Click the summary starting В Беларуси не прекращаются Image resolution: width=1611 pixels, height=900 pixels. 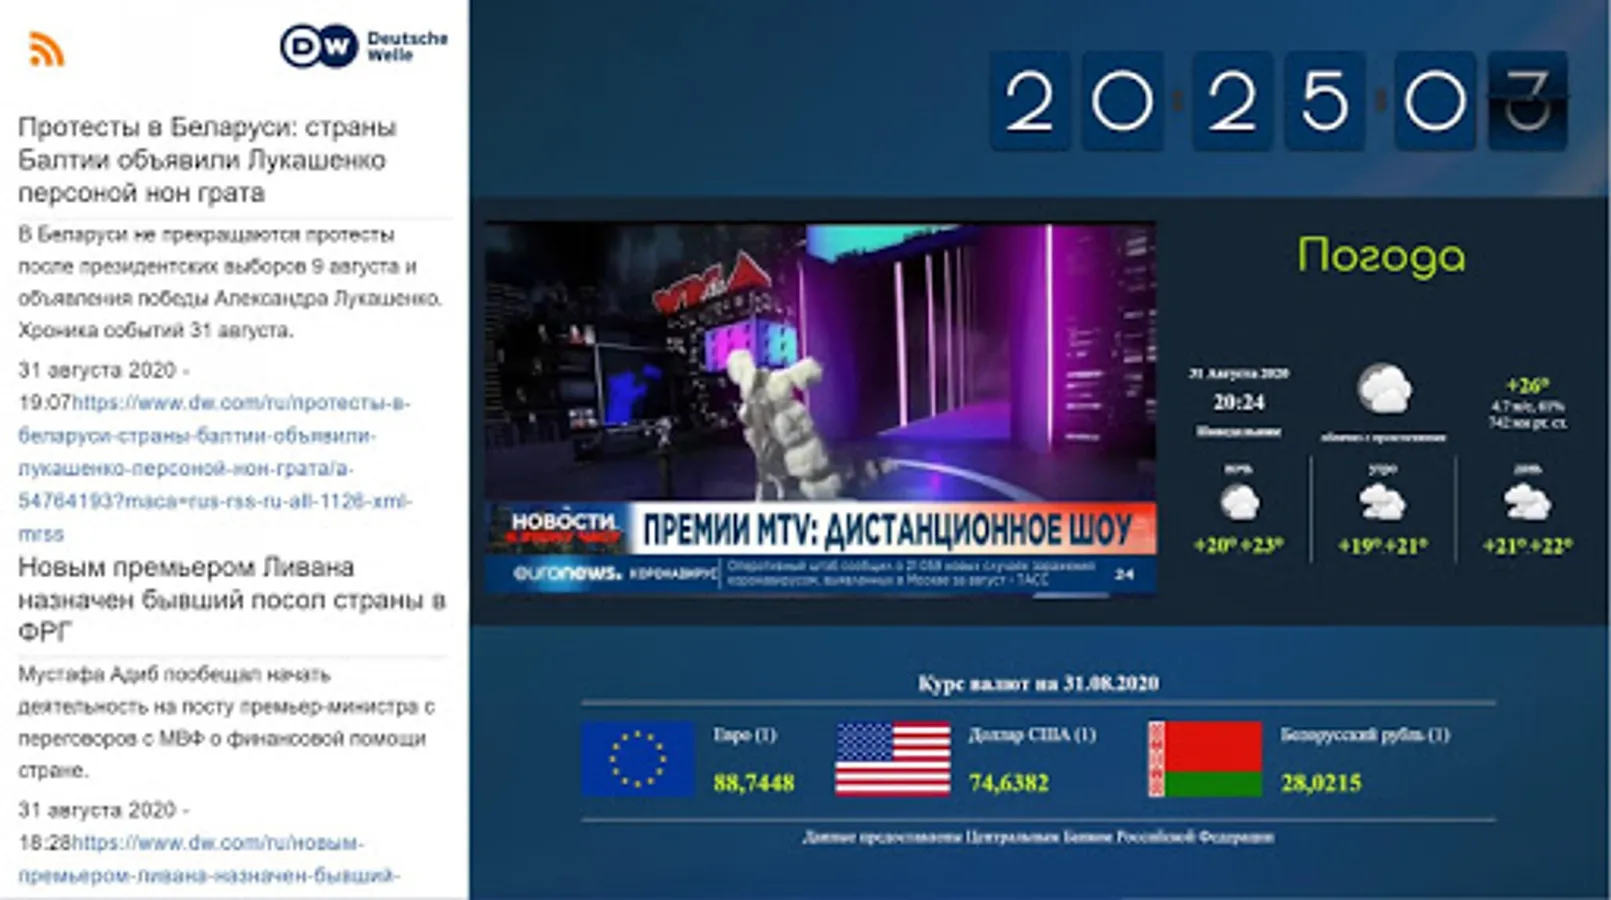230,282
